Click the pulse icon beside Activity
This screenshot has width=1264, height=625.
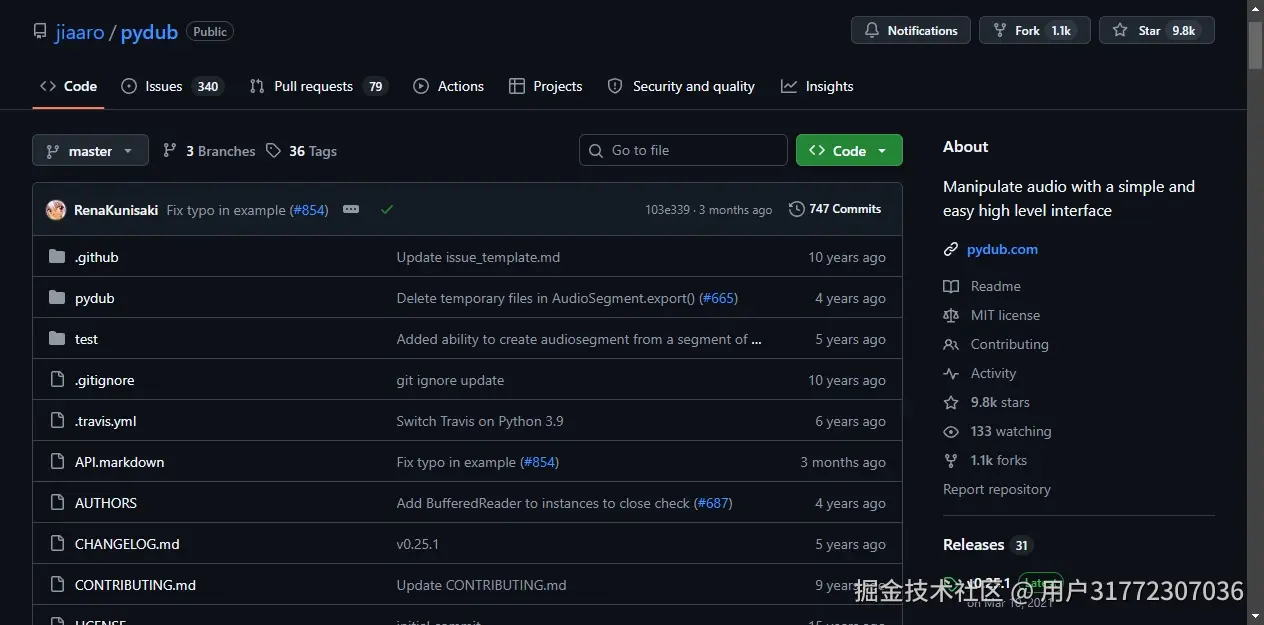[951, 373]
